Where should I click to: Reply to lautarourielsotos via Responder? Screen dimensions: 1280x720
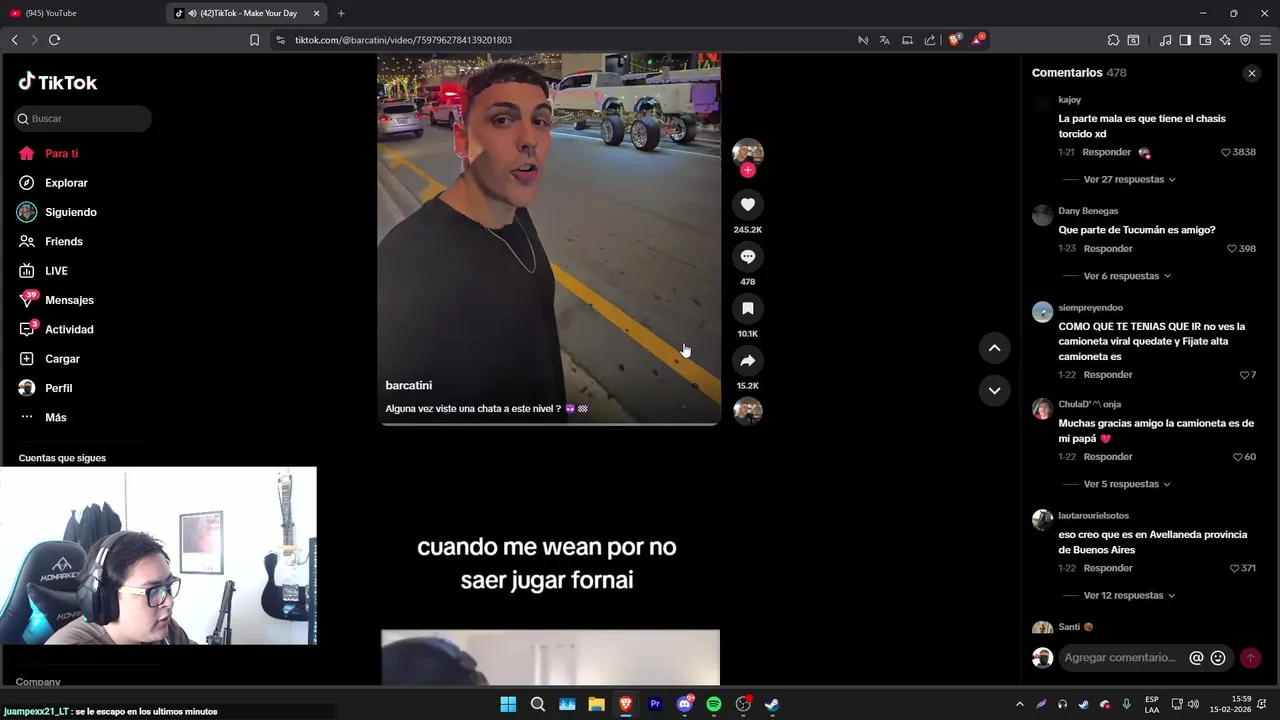coord(1107,568)
